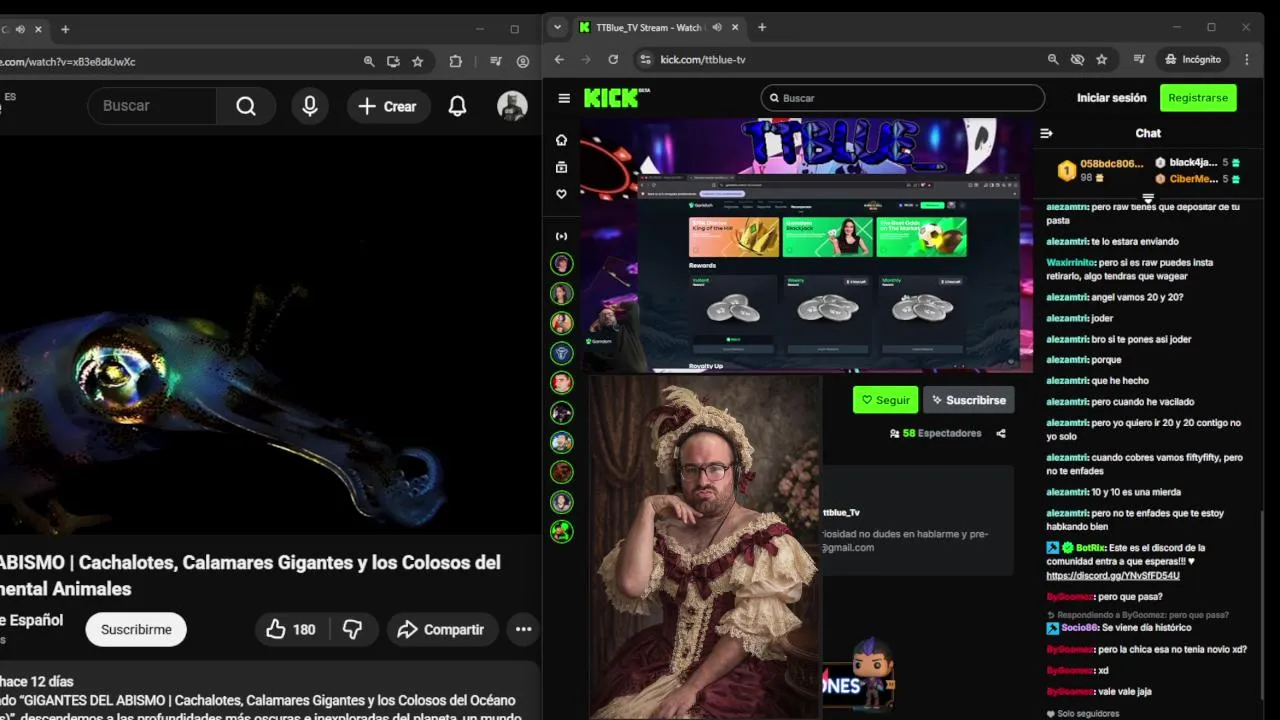Image resolution: width=1280 pixels, height=720 pixels.
Task: Click Compartir to share the video
Action: tap(441, 629)
